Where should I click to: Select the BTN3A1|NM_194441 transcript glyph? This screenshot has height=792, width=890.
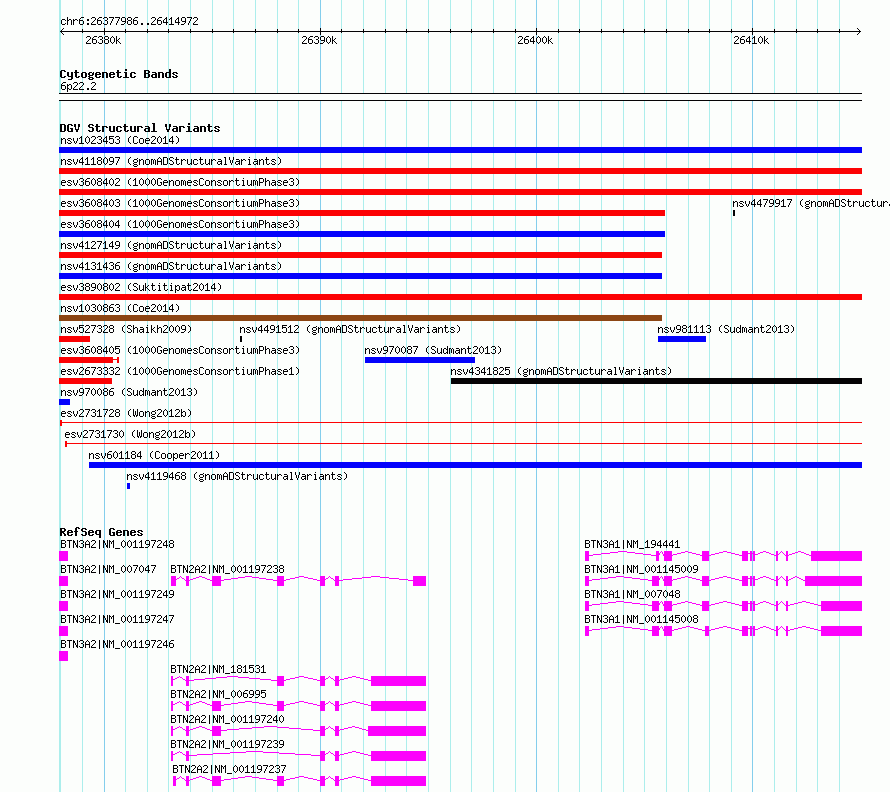(723, 556)
